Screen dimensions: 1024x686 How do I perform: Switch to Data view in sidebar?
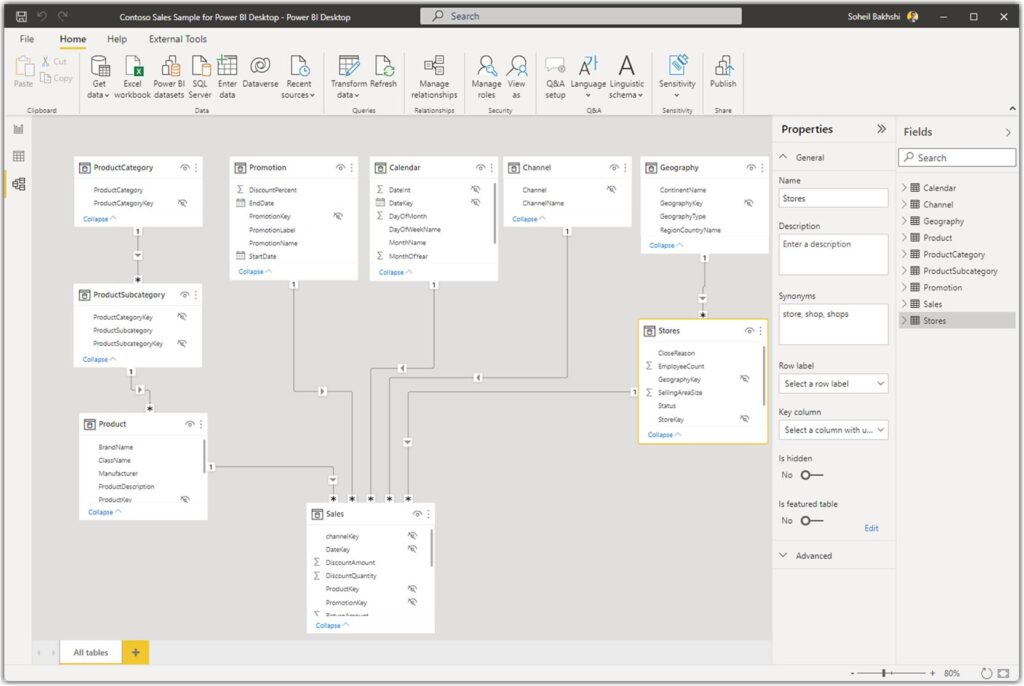[x=18, y=156]
